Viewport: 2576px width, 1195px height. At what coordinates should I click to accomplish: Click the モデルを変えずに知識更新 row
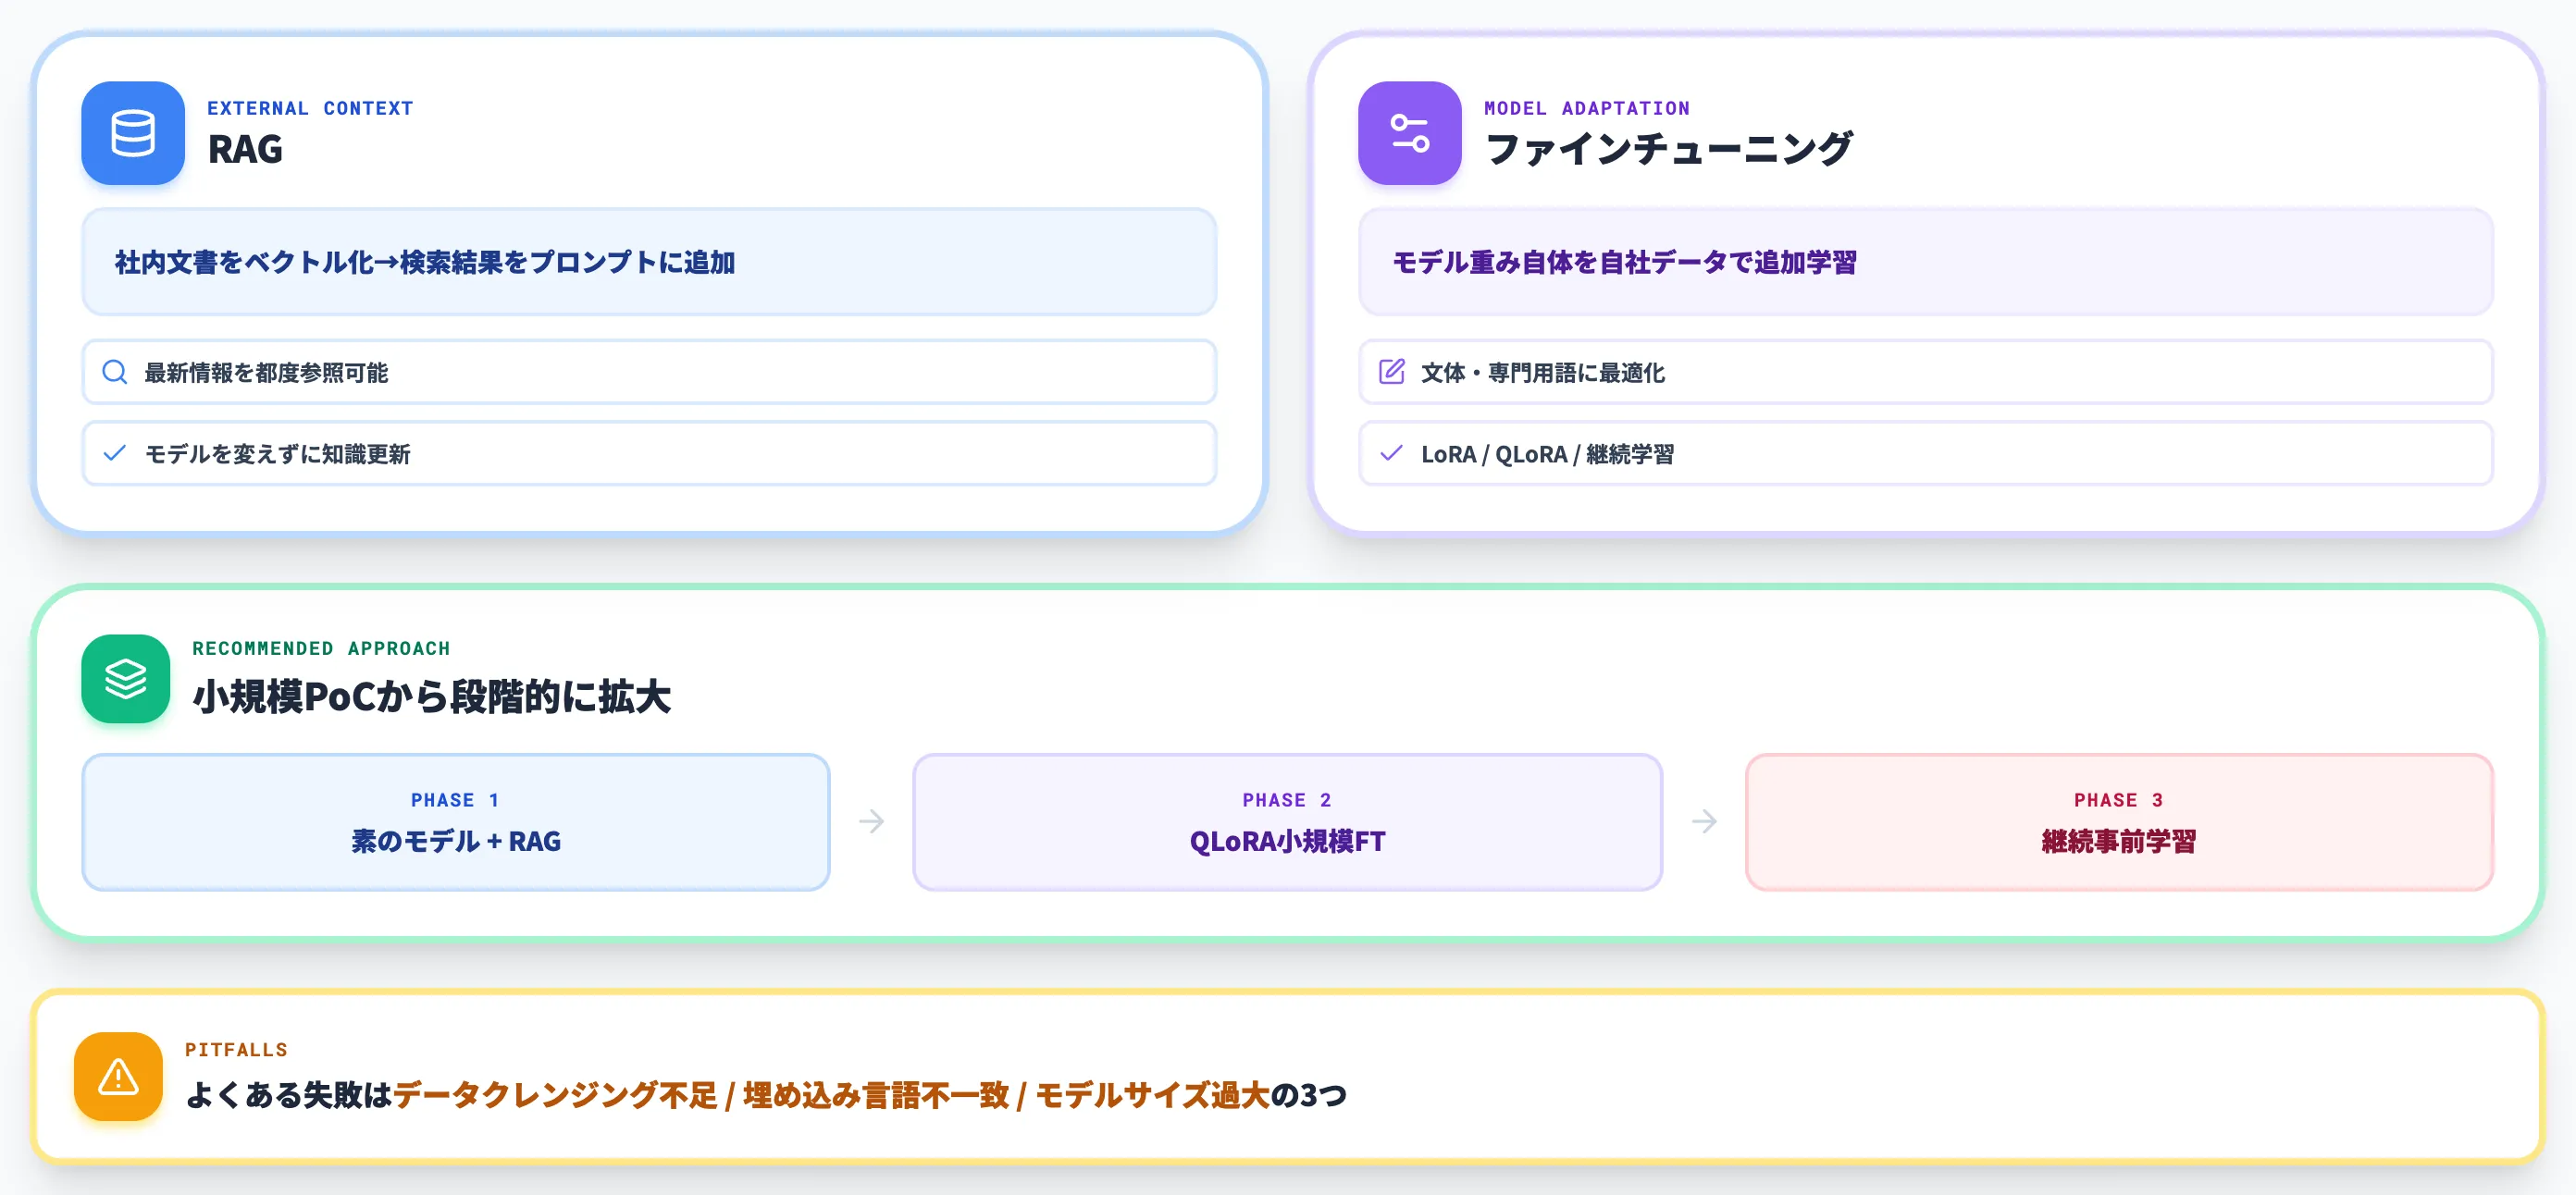pyautogui.click(x=649, y=453)
